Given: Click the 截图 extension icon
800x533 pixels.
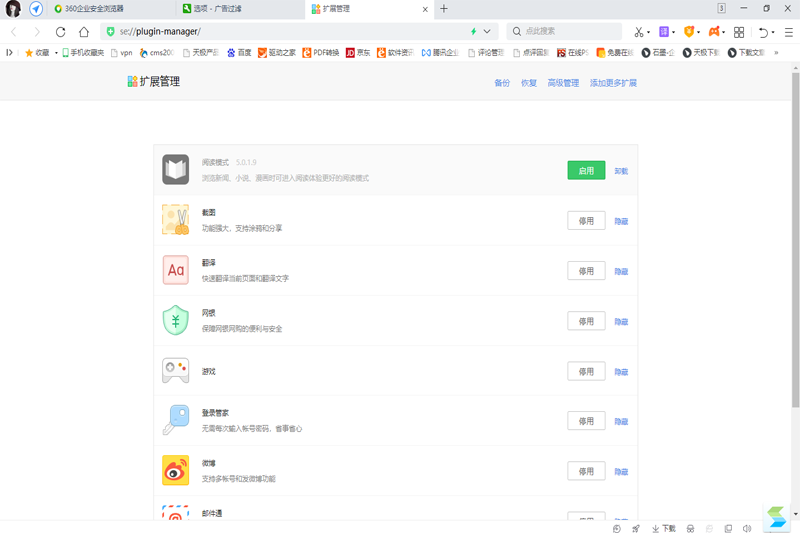Looking at the screenshot, I should pyautogui.click(x=176, y=220).
